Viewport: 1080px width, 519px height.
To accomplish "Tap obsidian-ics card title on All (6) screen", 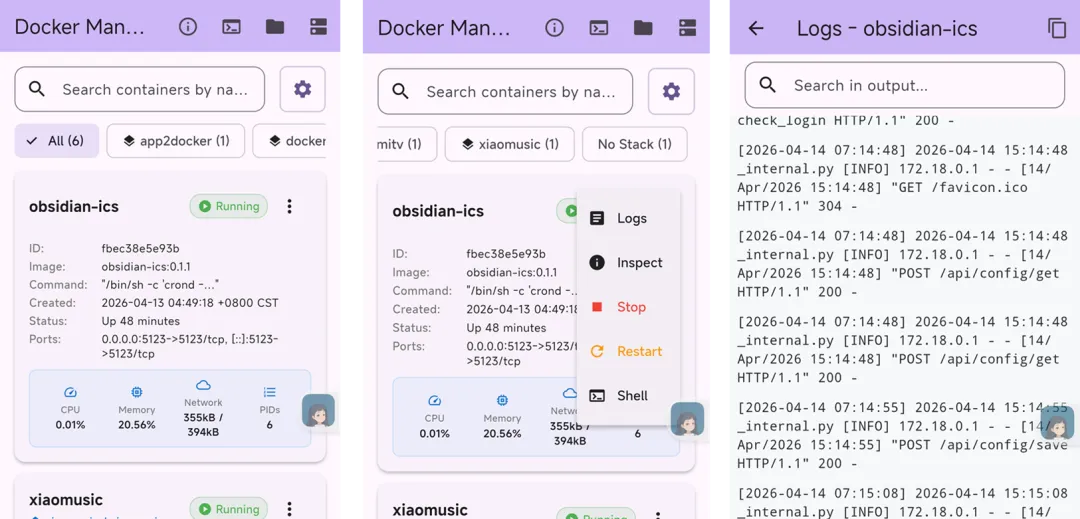I will click(x=74, y=206).
